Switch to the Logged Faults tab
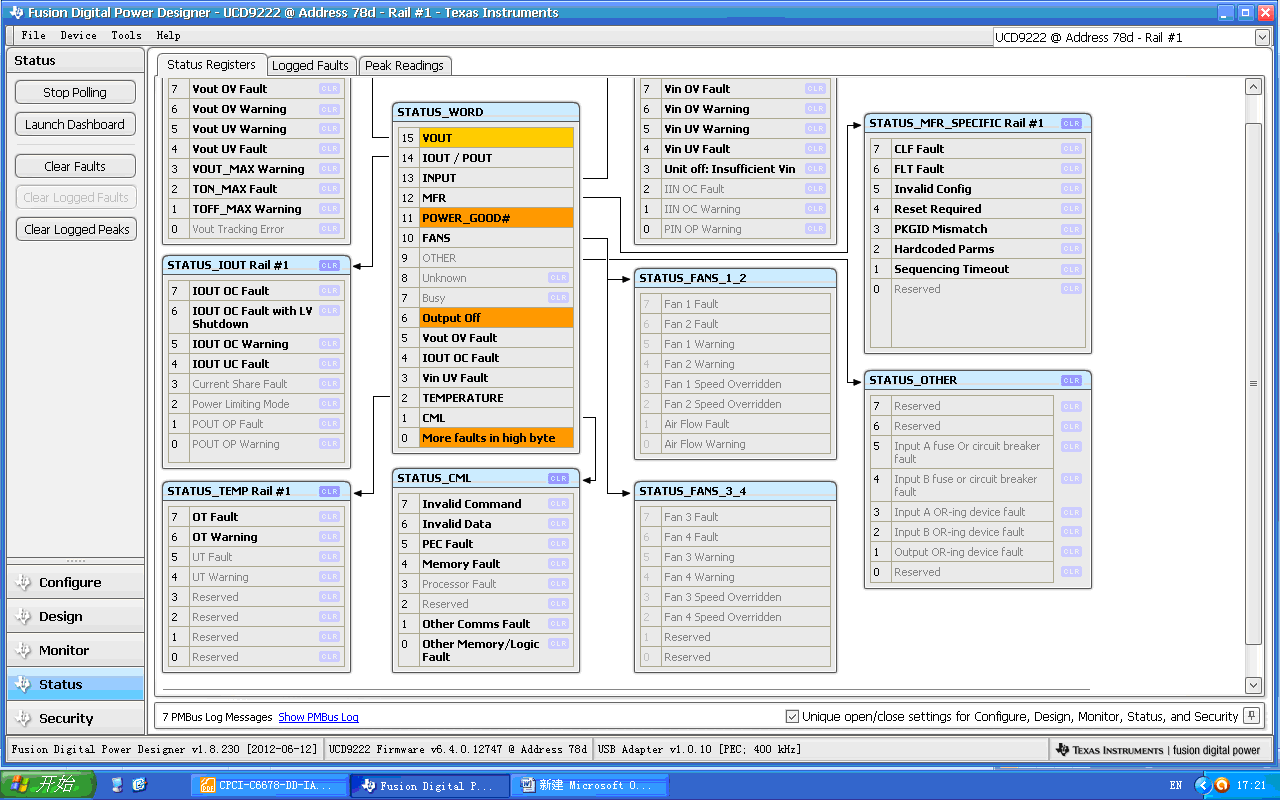The width and height of the screenshot is (1280, 800). coord(311,65)
